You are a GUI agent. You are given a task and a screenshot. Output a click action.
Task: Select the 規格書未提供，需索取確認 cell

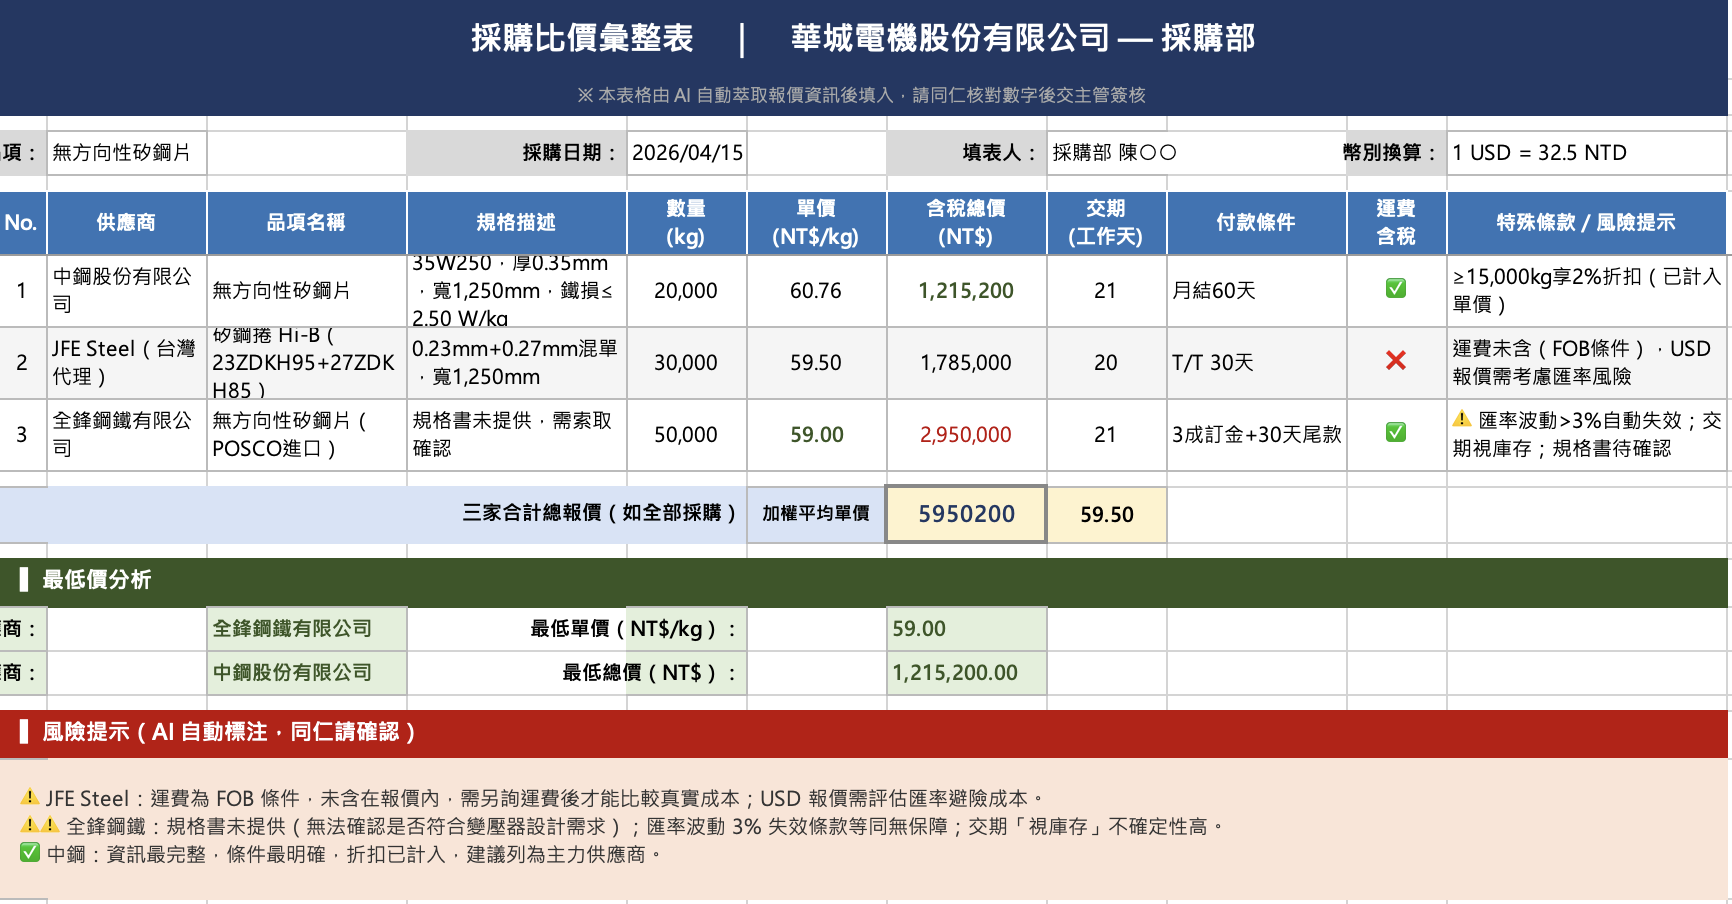tap(517, 435)
